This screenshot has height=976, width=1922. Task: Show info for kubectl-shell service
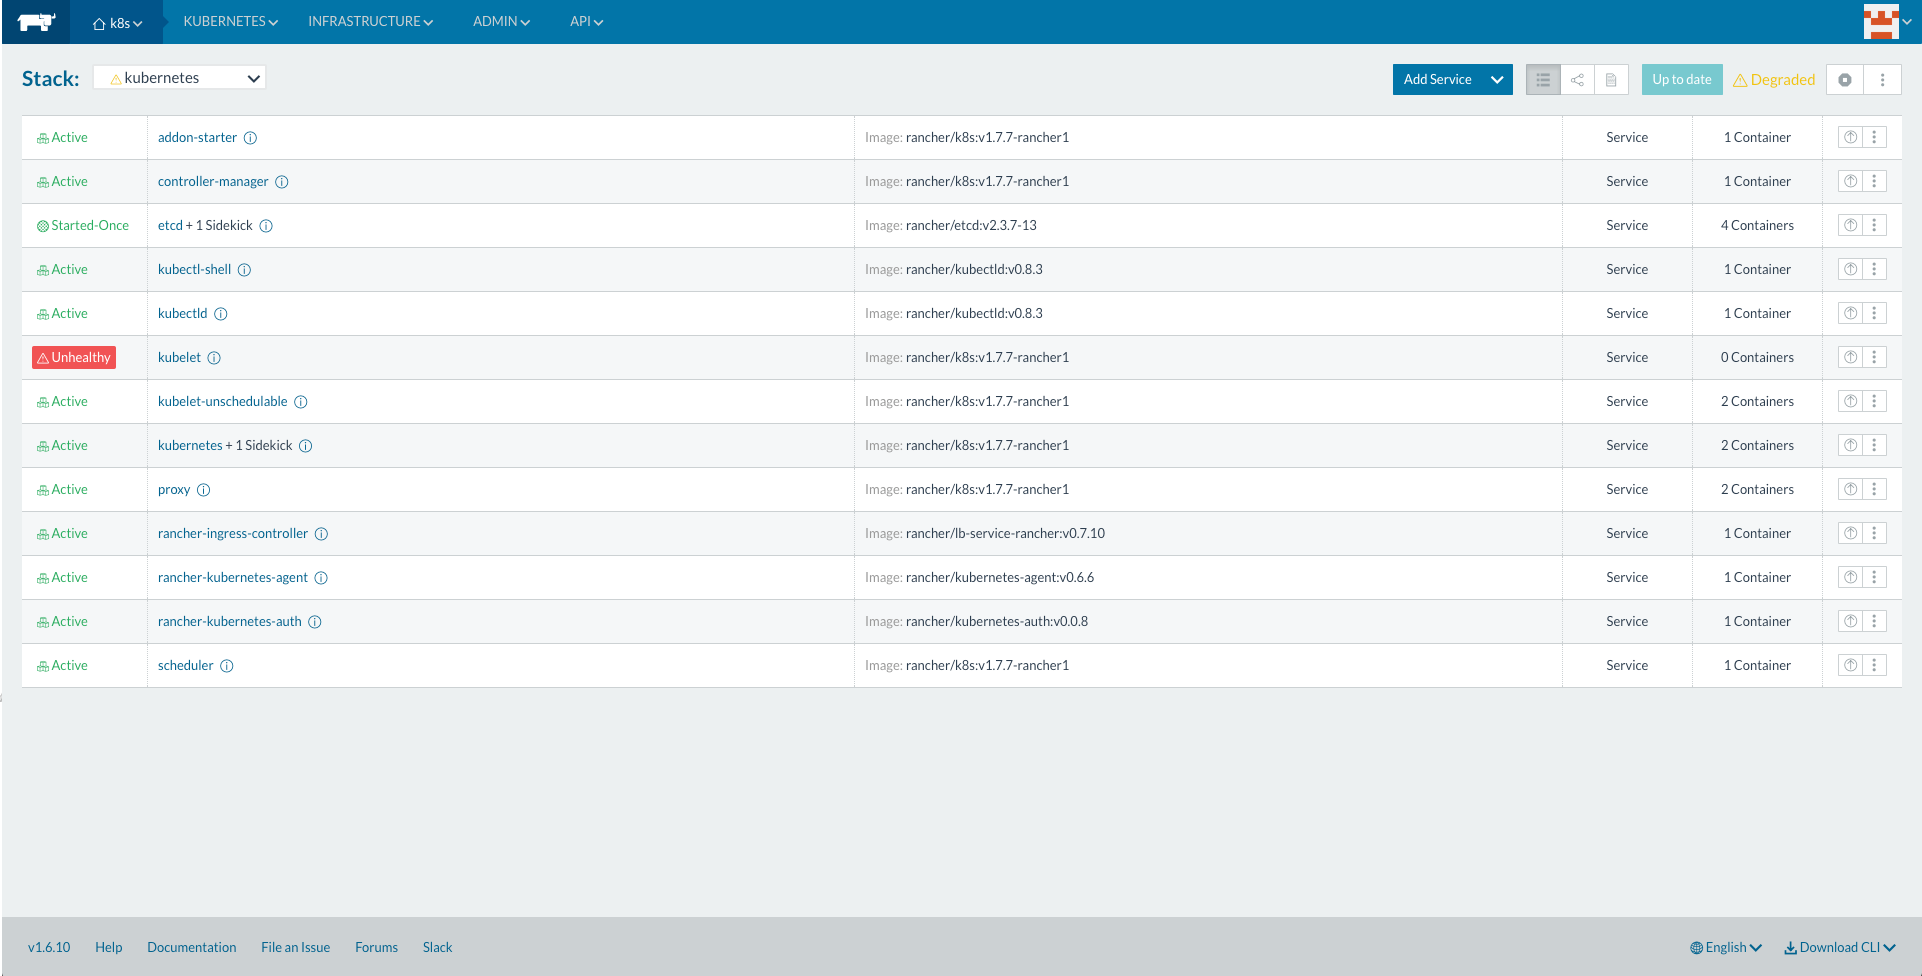(x=245, y=270)
